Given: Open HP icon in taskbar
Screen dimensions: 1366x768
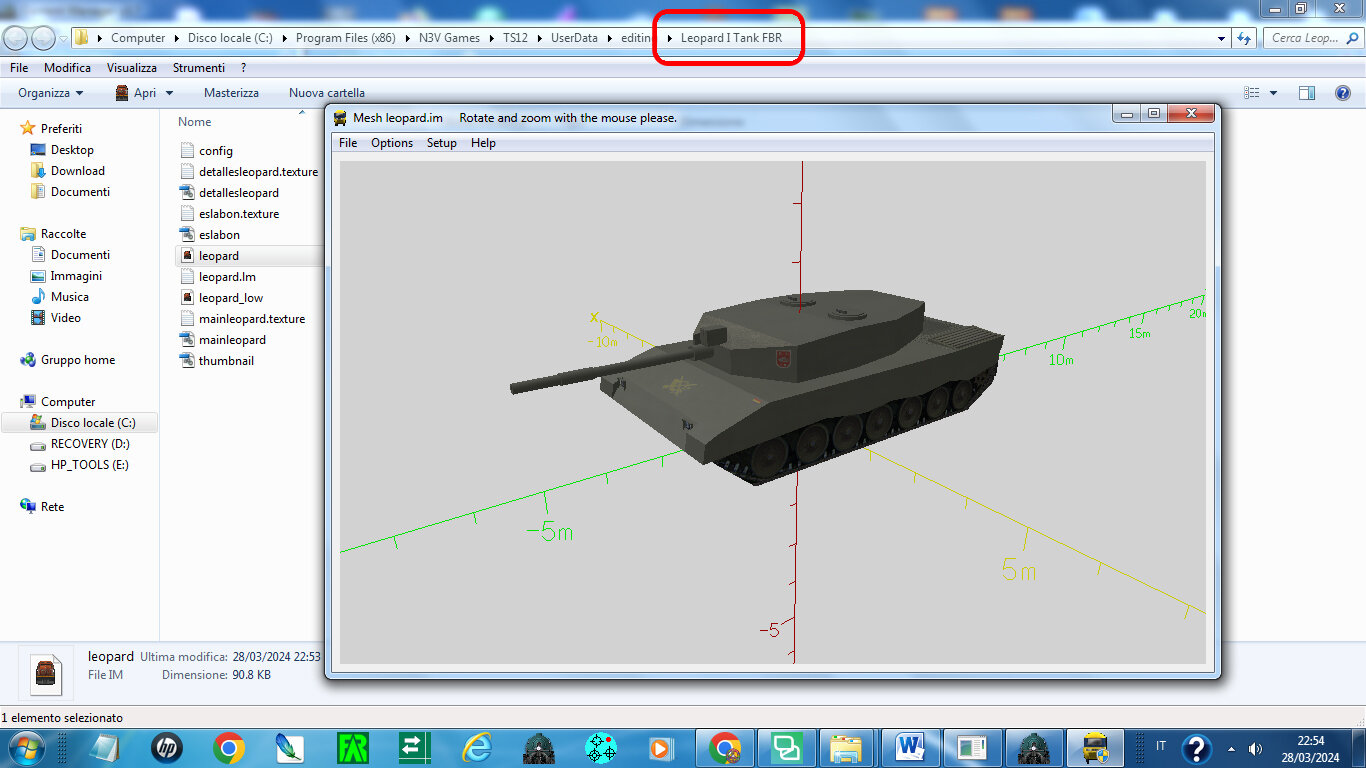Looking at the screenshot, I should (x=167, y=748).
